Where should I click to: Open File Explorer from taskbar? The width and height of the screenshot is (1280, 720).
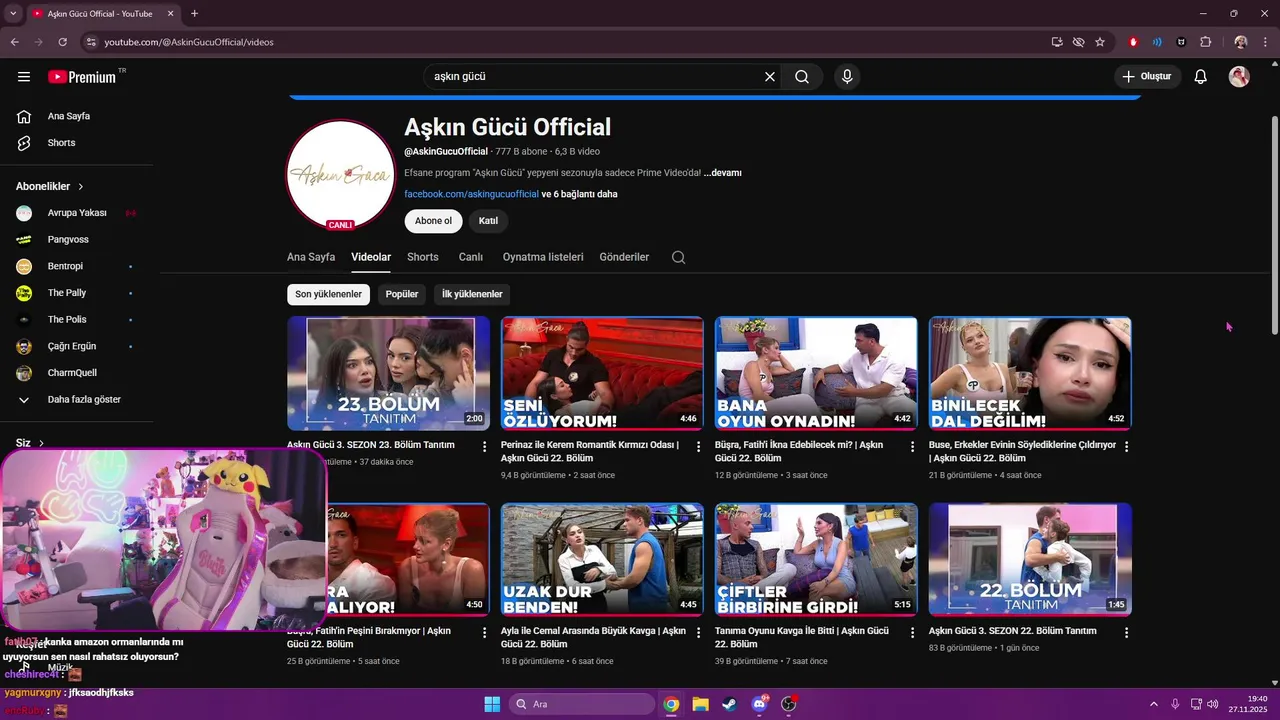pyautogui.click(x=700, y=704)
